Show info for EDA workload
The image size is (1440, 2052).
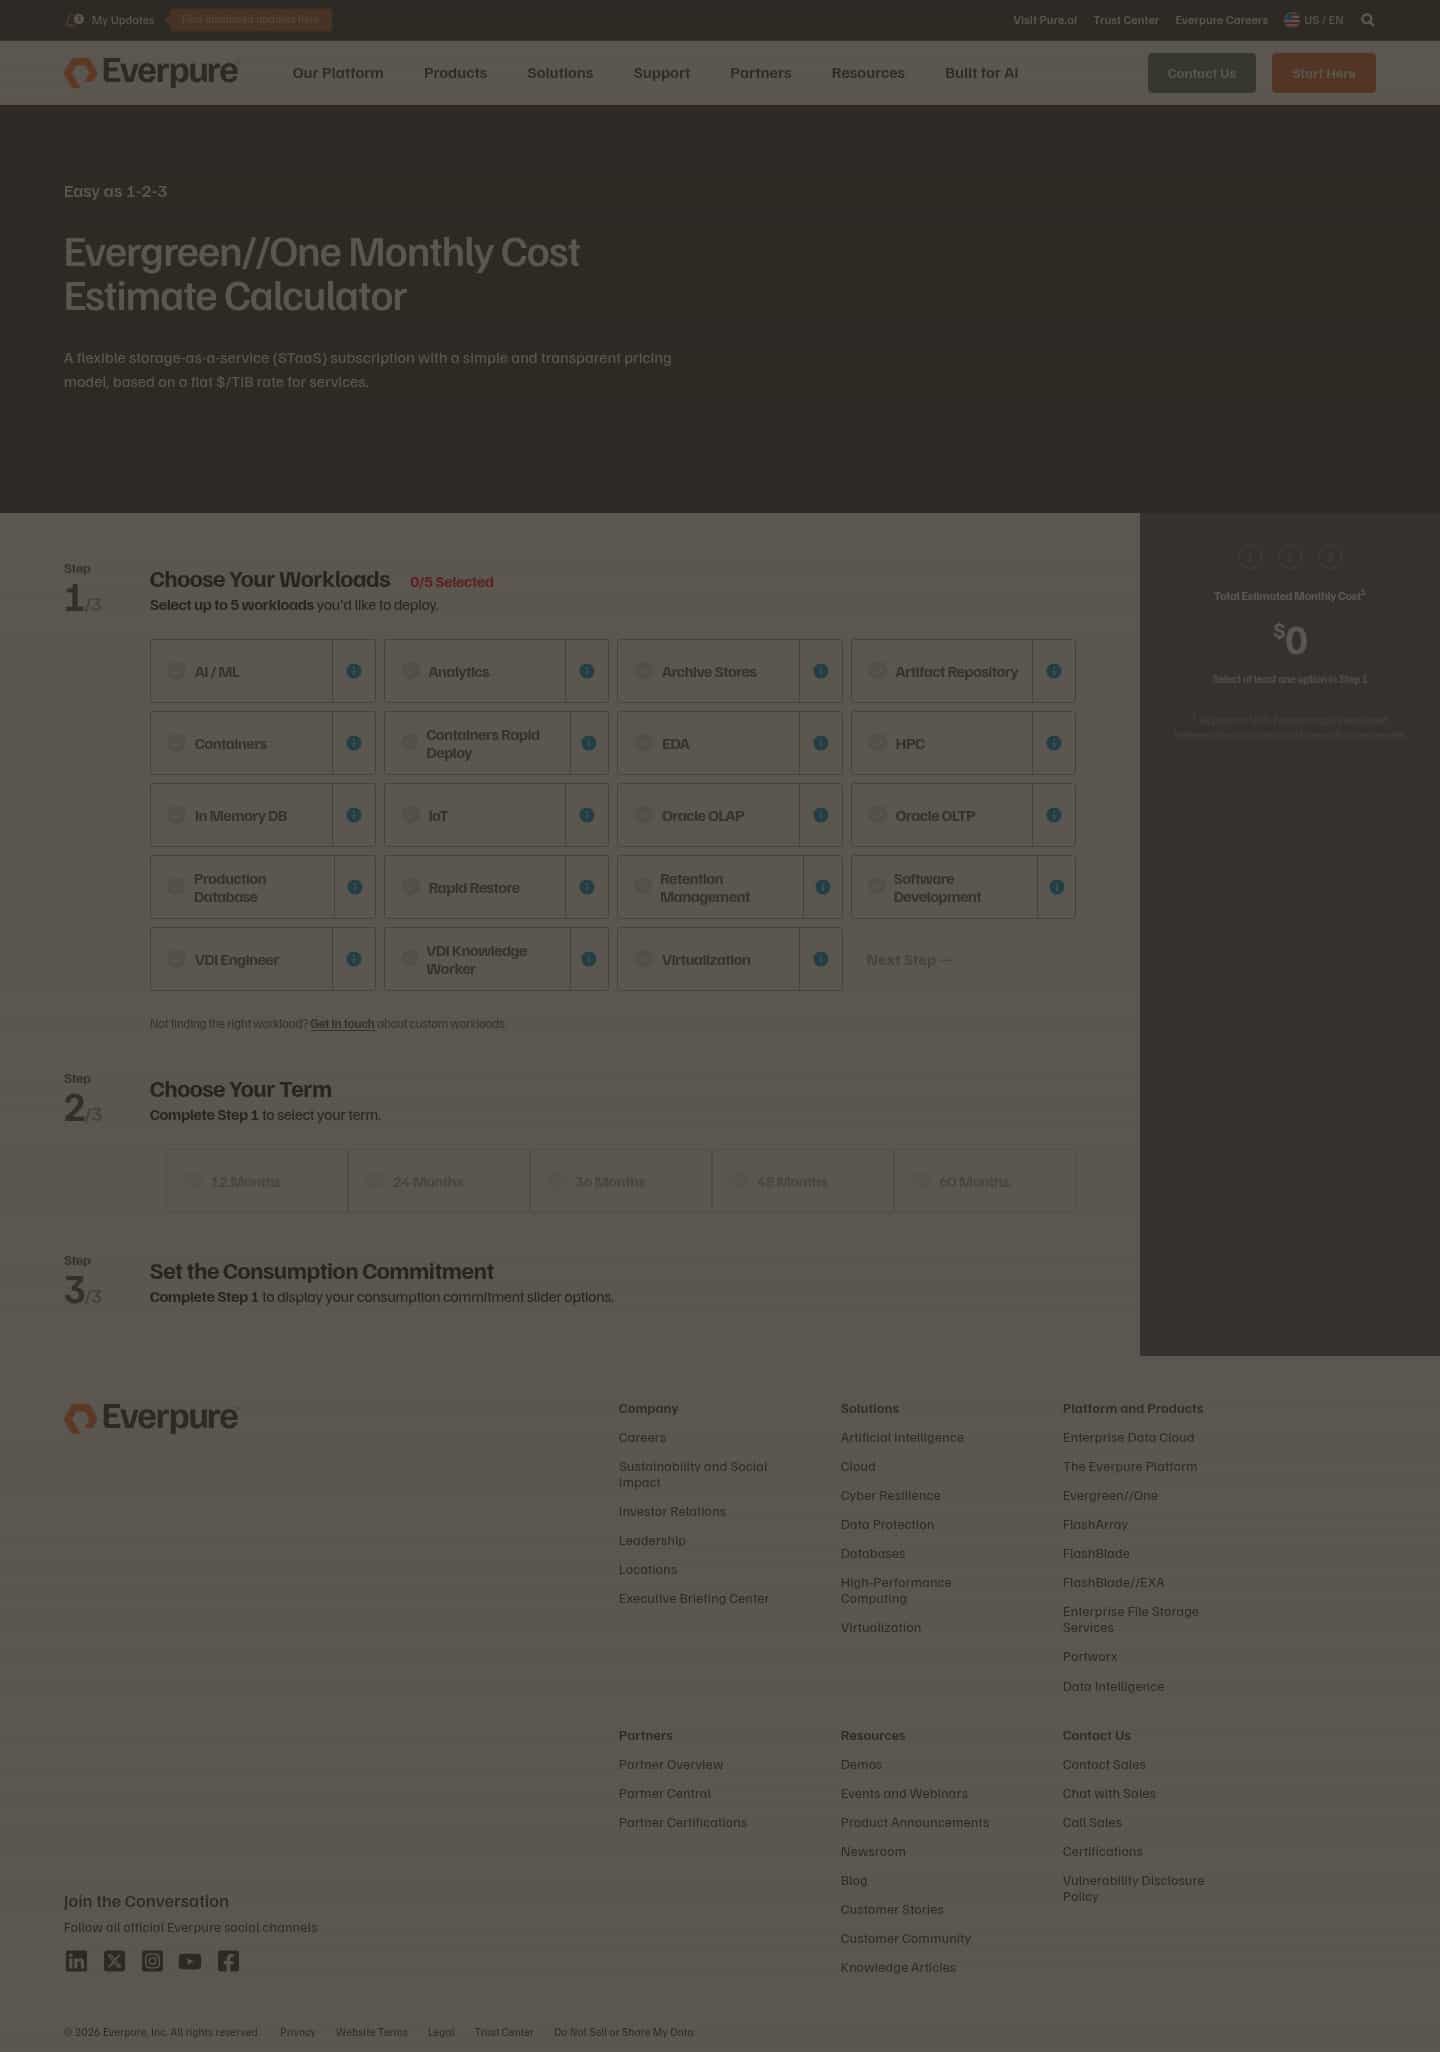[821, 743]
